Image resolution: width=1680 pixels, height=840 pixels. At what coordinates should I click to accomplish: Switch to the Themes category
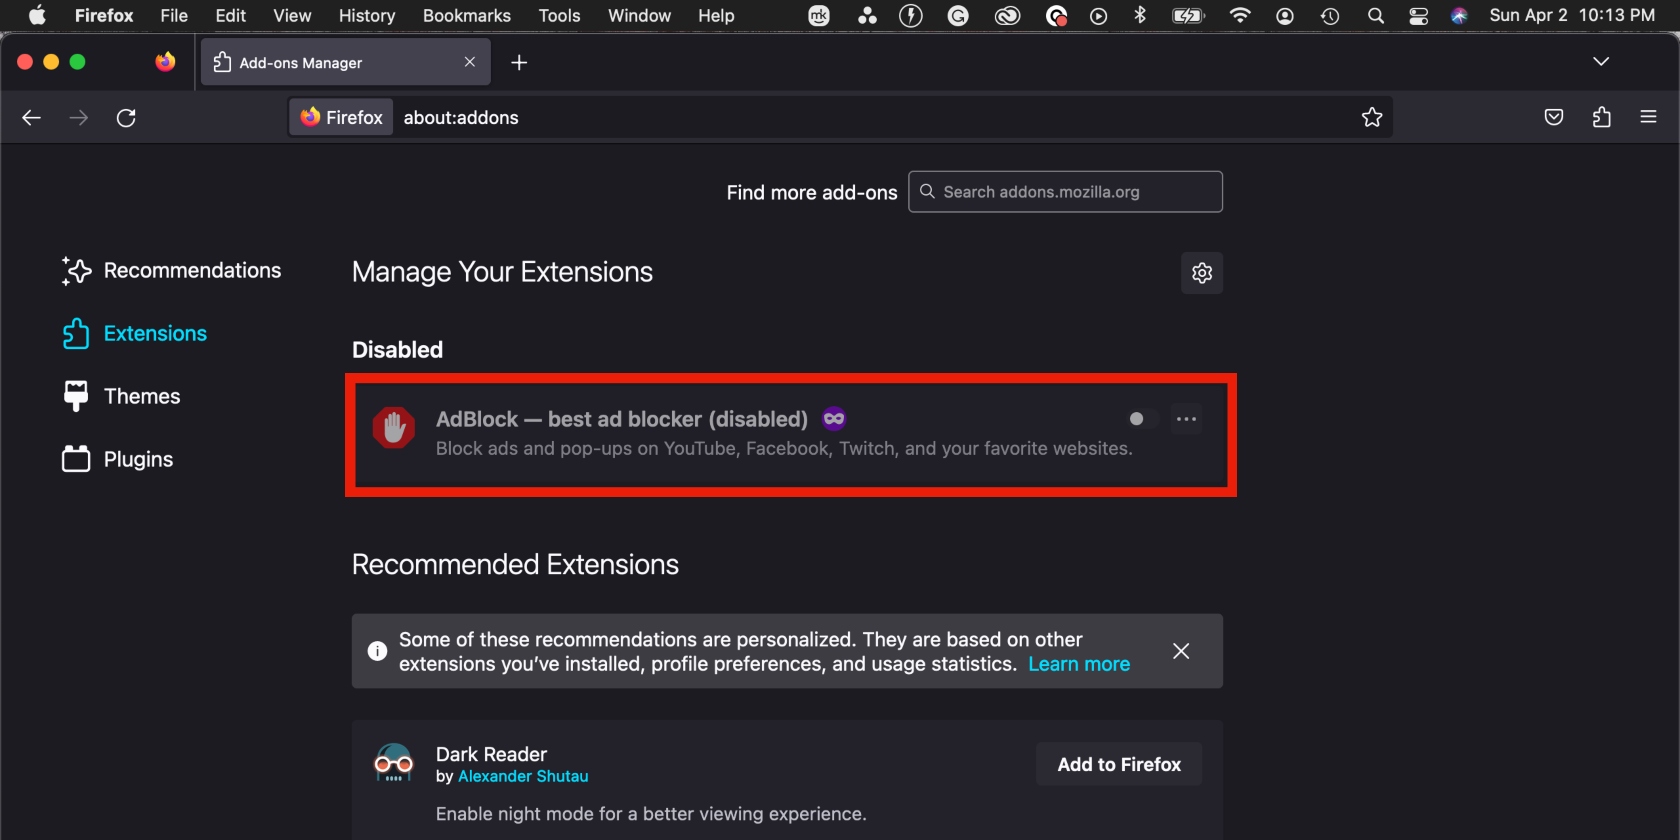(121, 397)
